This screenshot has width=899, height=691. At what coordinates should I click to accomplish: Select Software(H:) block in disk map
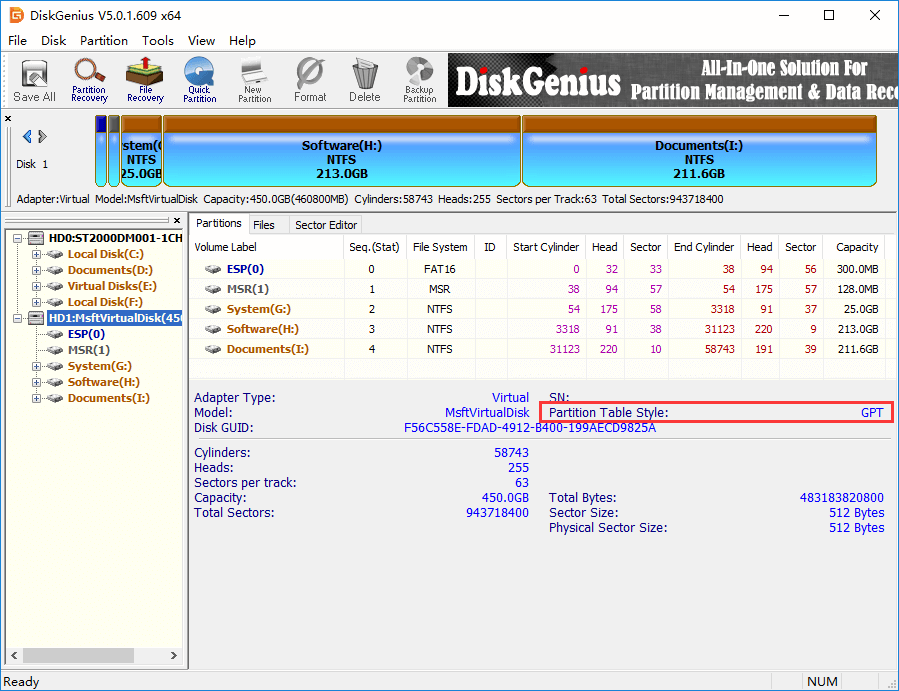(x=342, y=151)
